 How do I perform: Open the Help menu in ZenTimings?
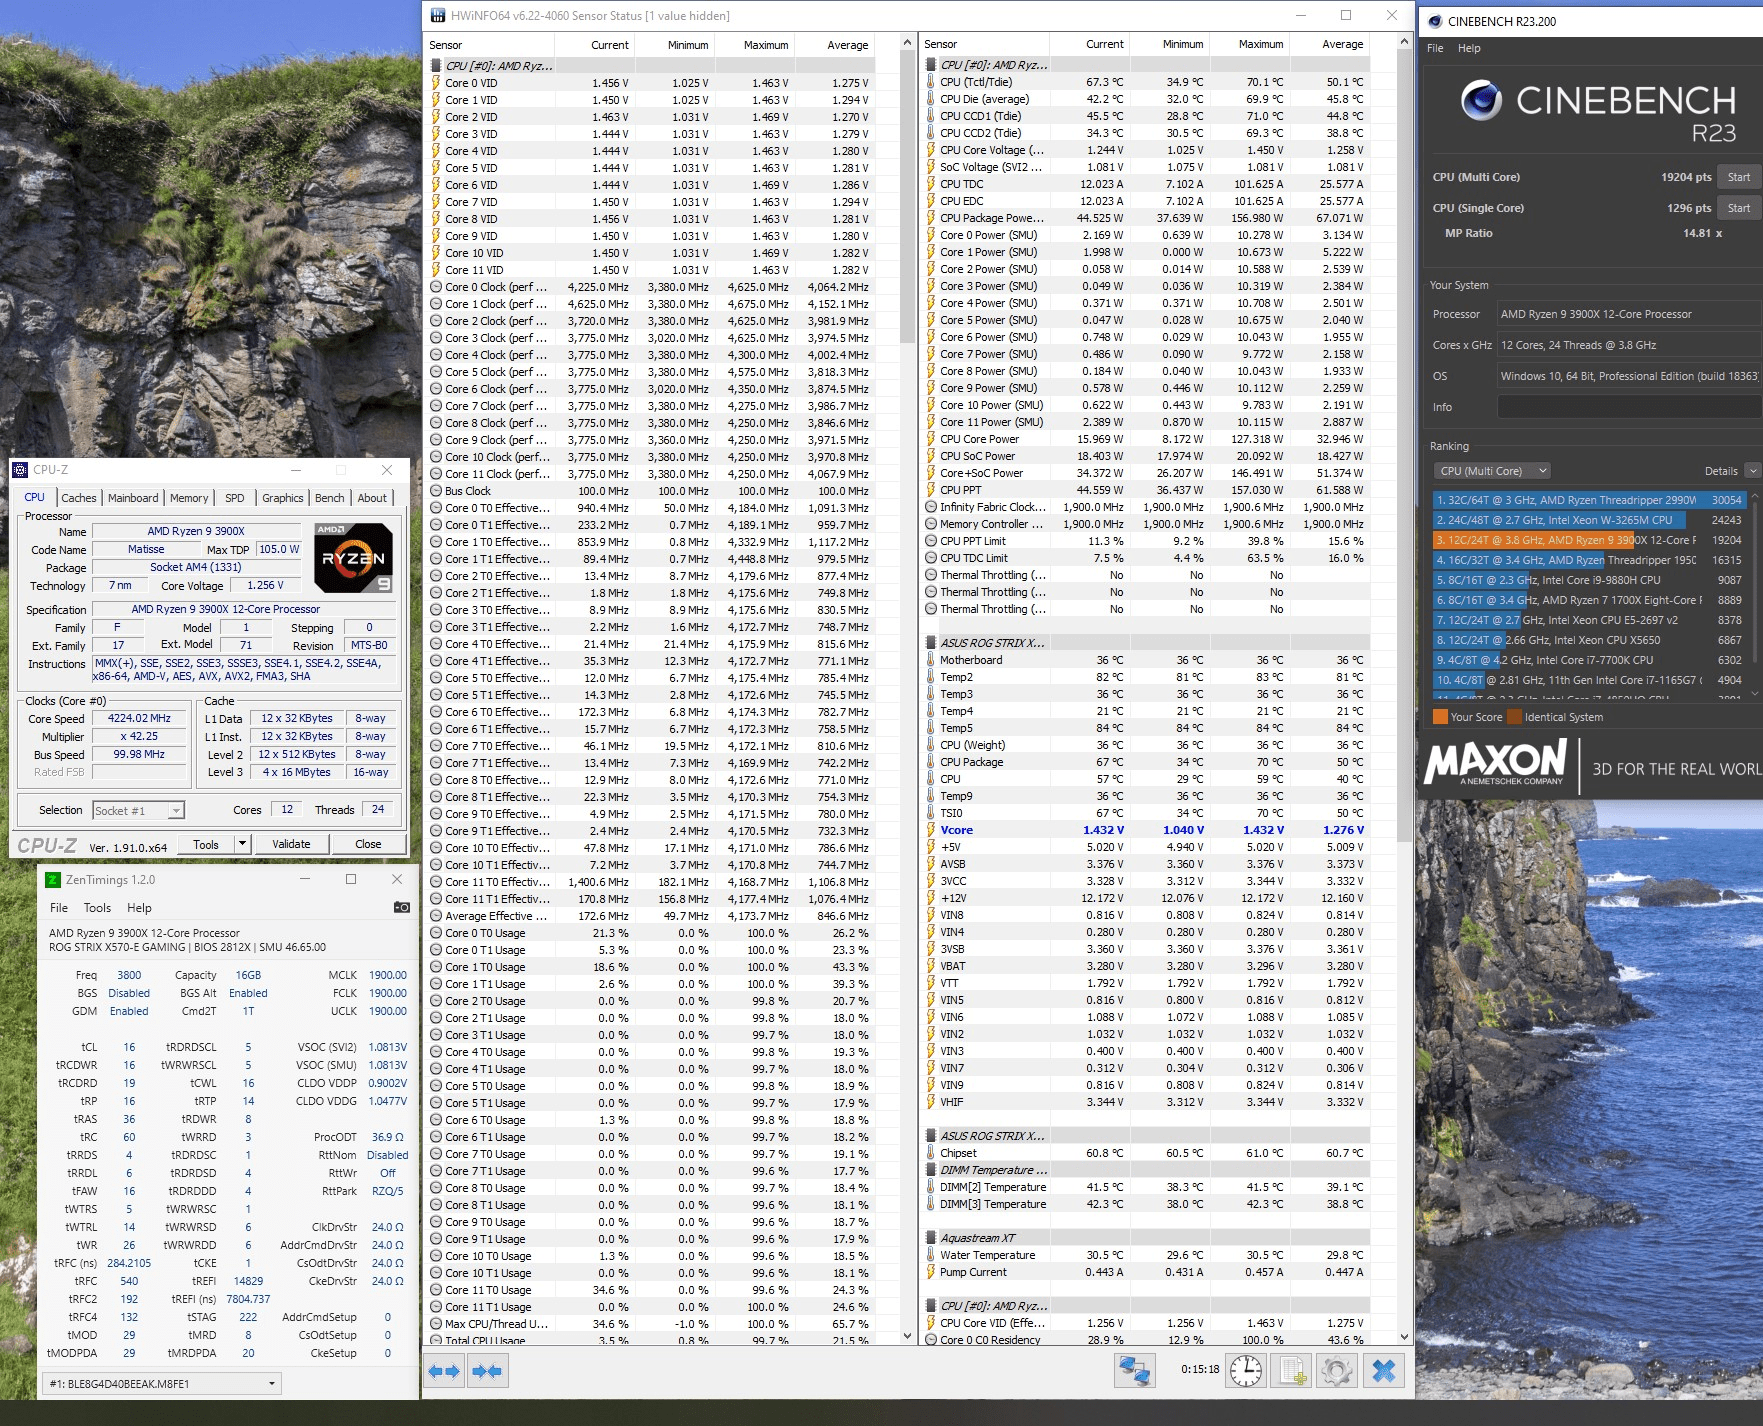click(139, 908)
